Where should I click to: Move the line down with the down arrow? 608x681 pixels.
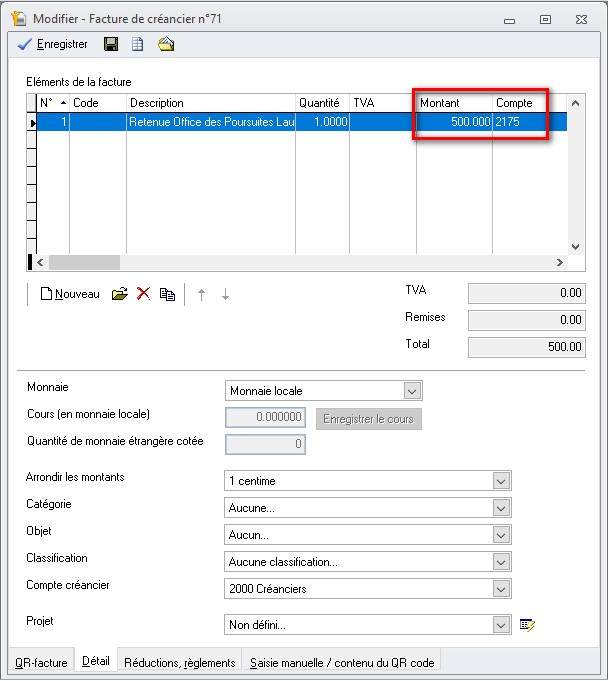(225, 294)
